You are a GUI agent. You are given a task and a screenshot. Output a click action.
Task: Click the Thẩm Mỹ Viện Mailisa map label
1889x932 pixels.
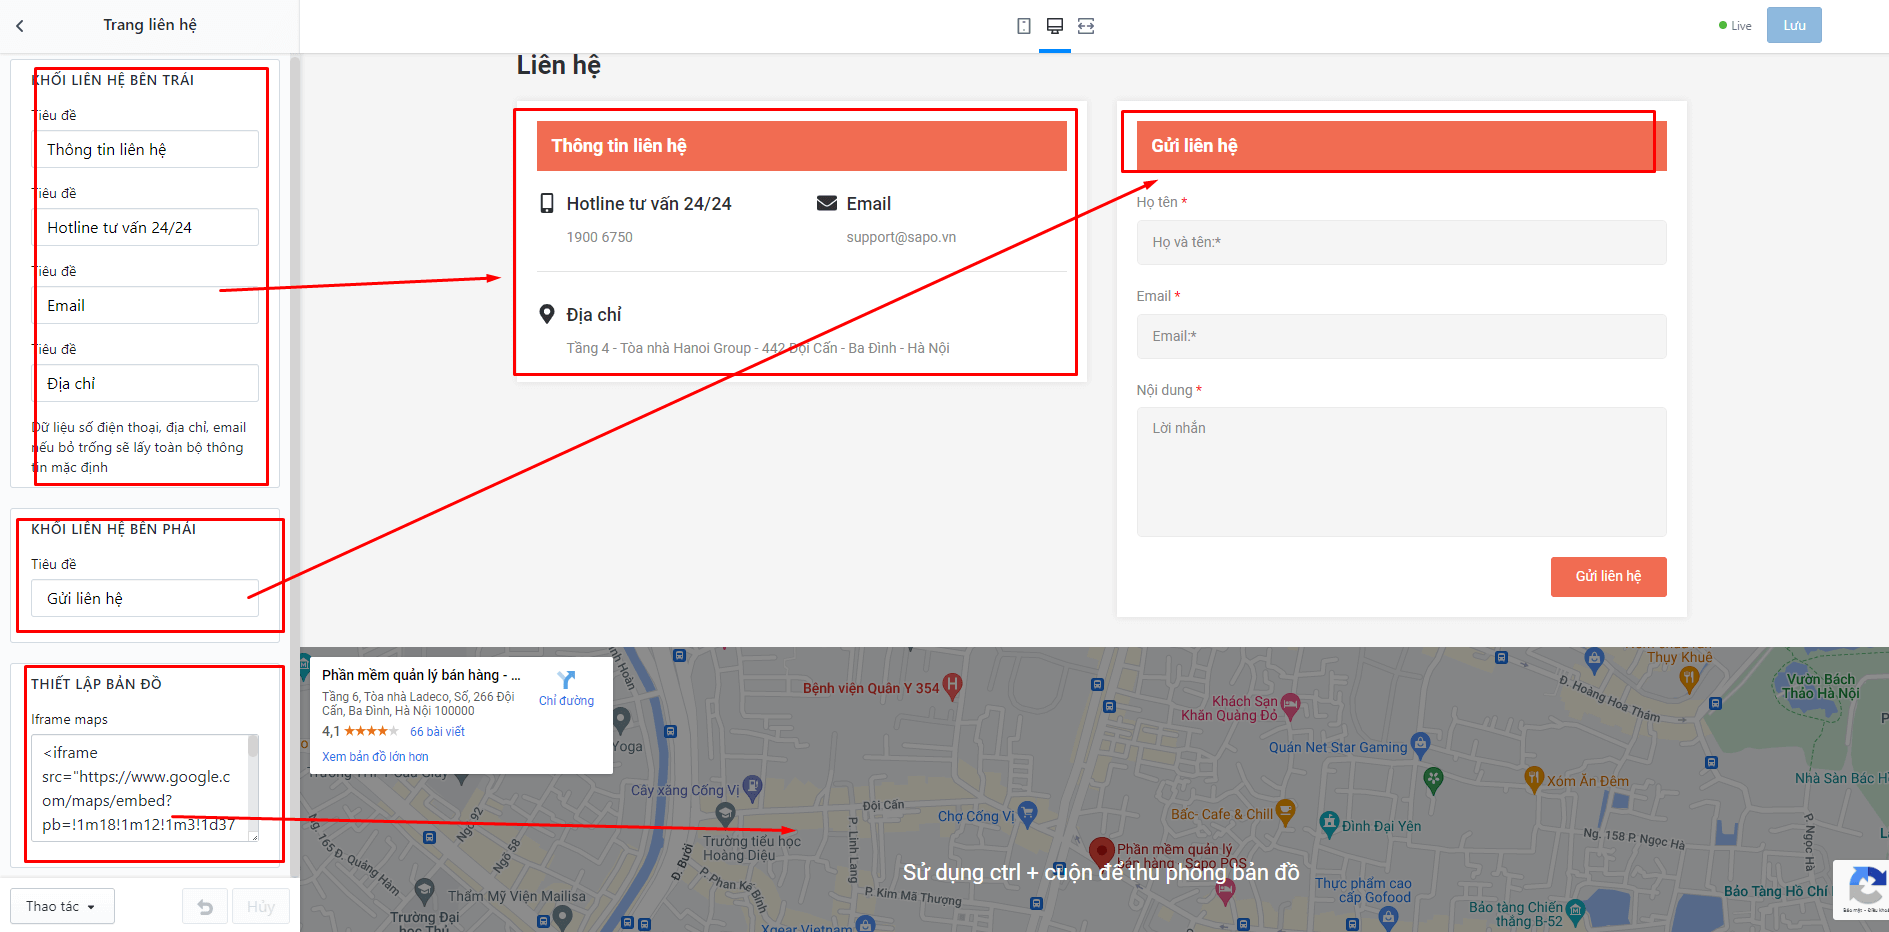point(517,896)
